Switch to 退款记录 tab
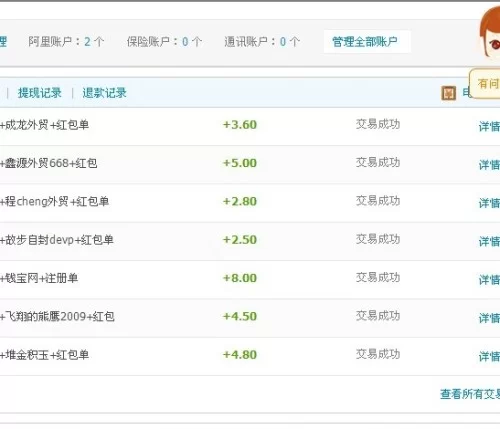Image resolution: width=500 pixels, height=429 pixels. 104,93
